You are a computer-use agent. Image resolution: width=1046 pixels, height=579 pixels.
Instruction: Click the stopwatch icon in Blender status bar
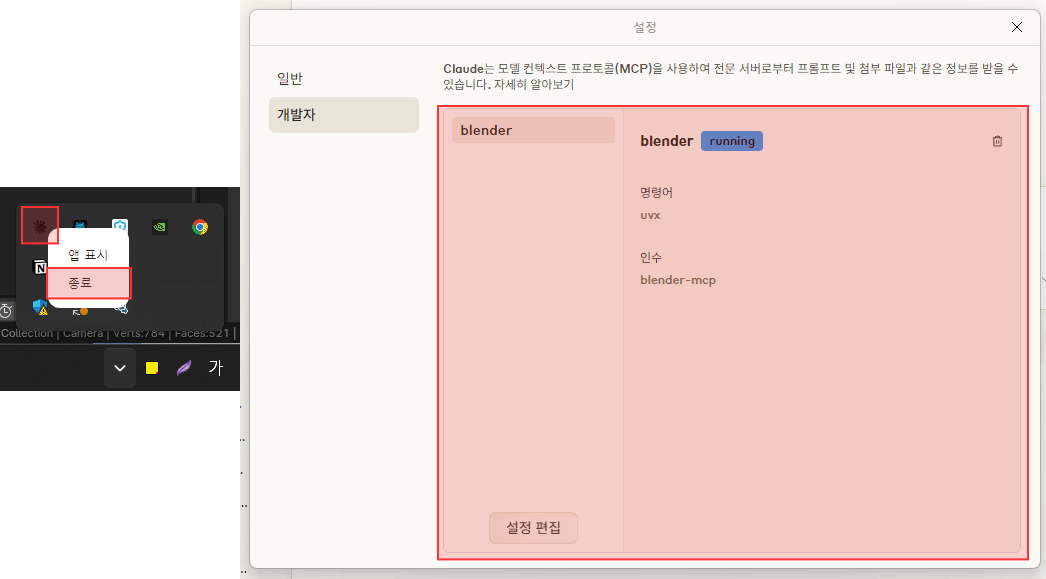pos(6,311)
